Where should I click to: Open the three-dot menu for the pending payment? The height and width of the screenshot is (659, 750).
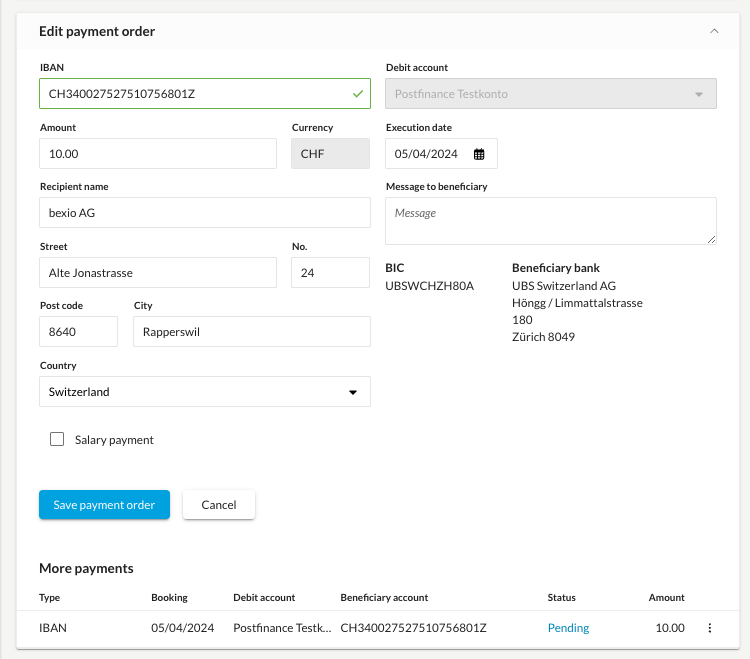(x=710, y=628)
